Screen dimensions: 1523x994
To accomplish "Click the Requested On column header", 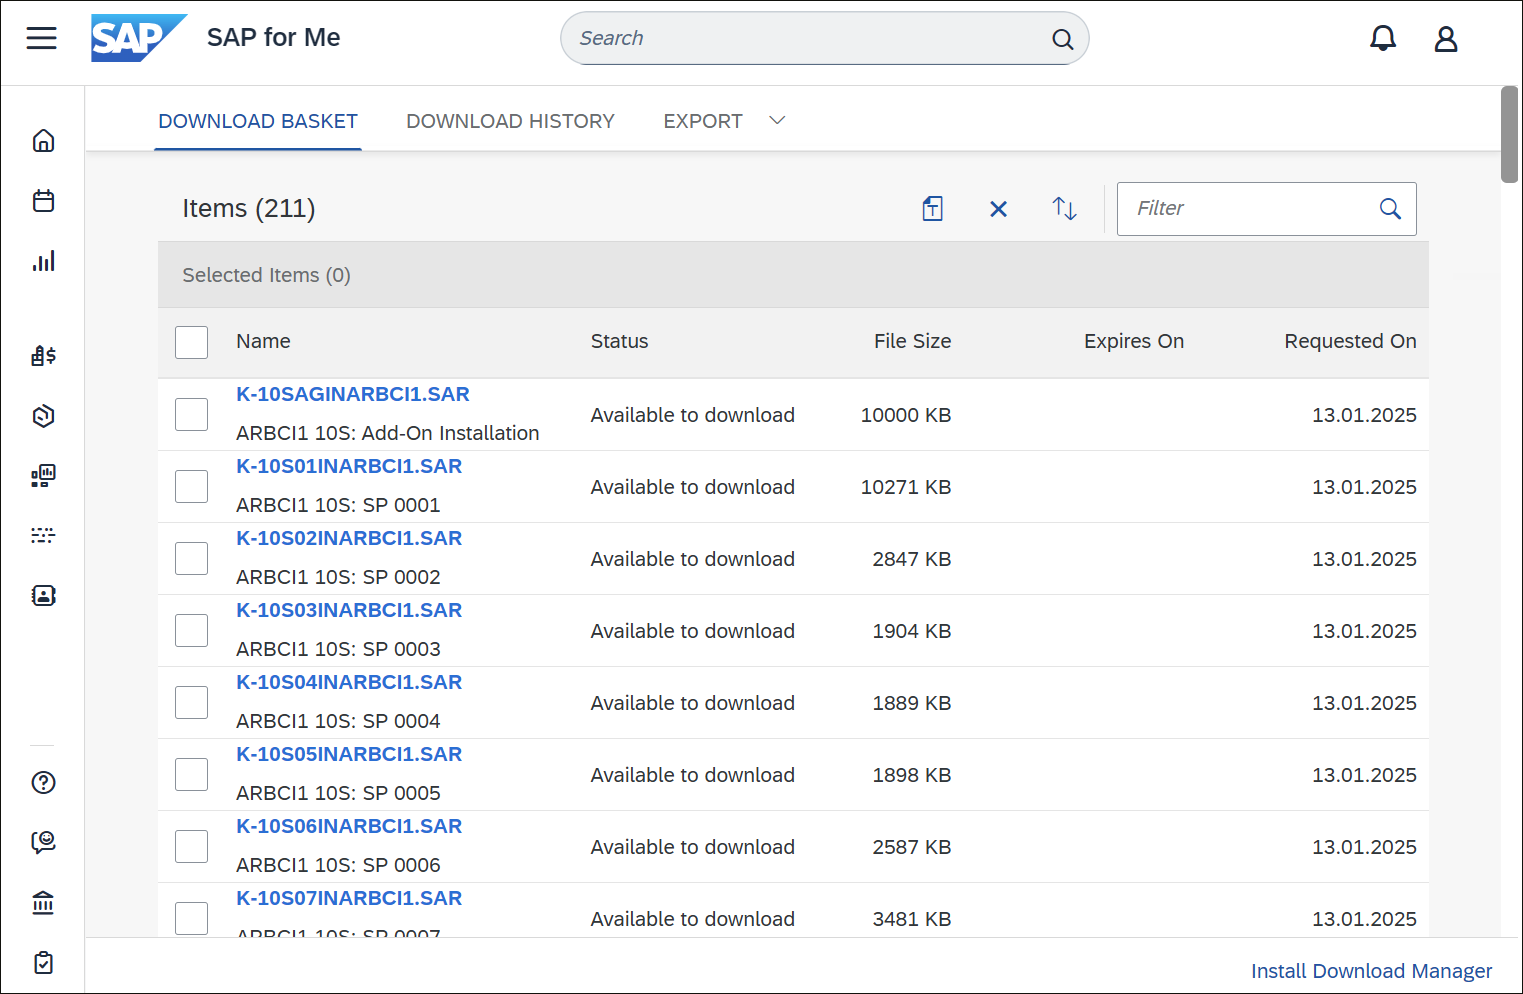I will point(1350,341).
